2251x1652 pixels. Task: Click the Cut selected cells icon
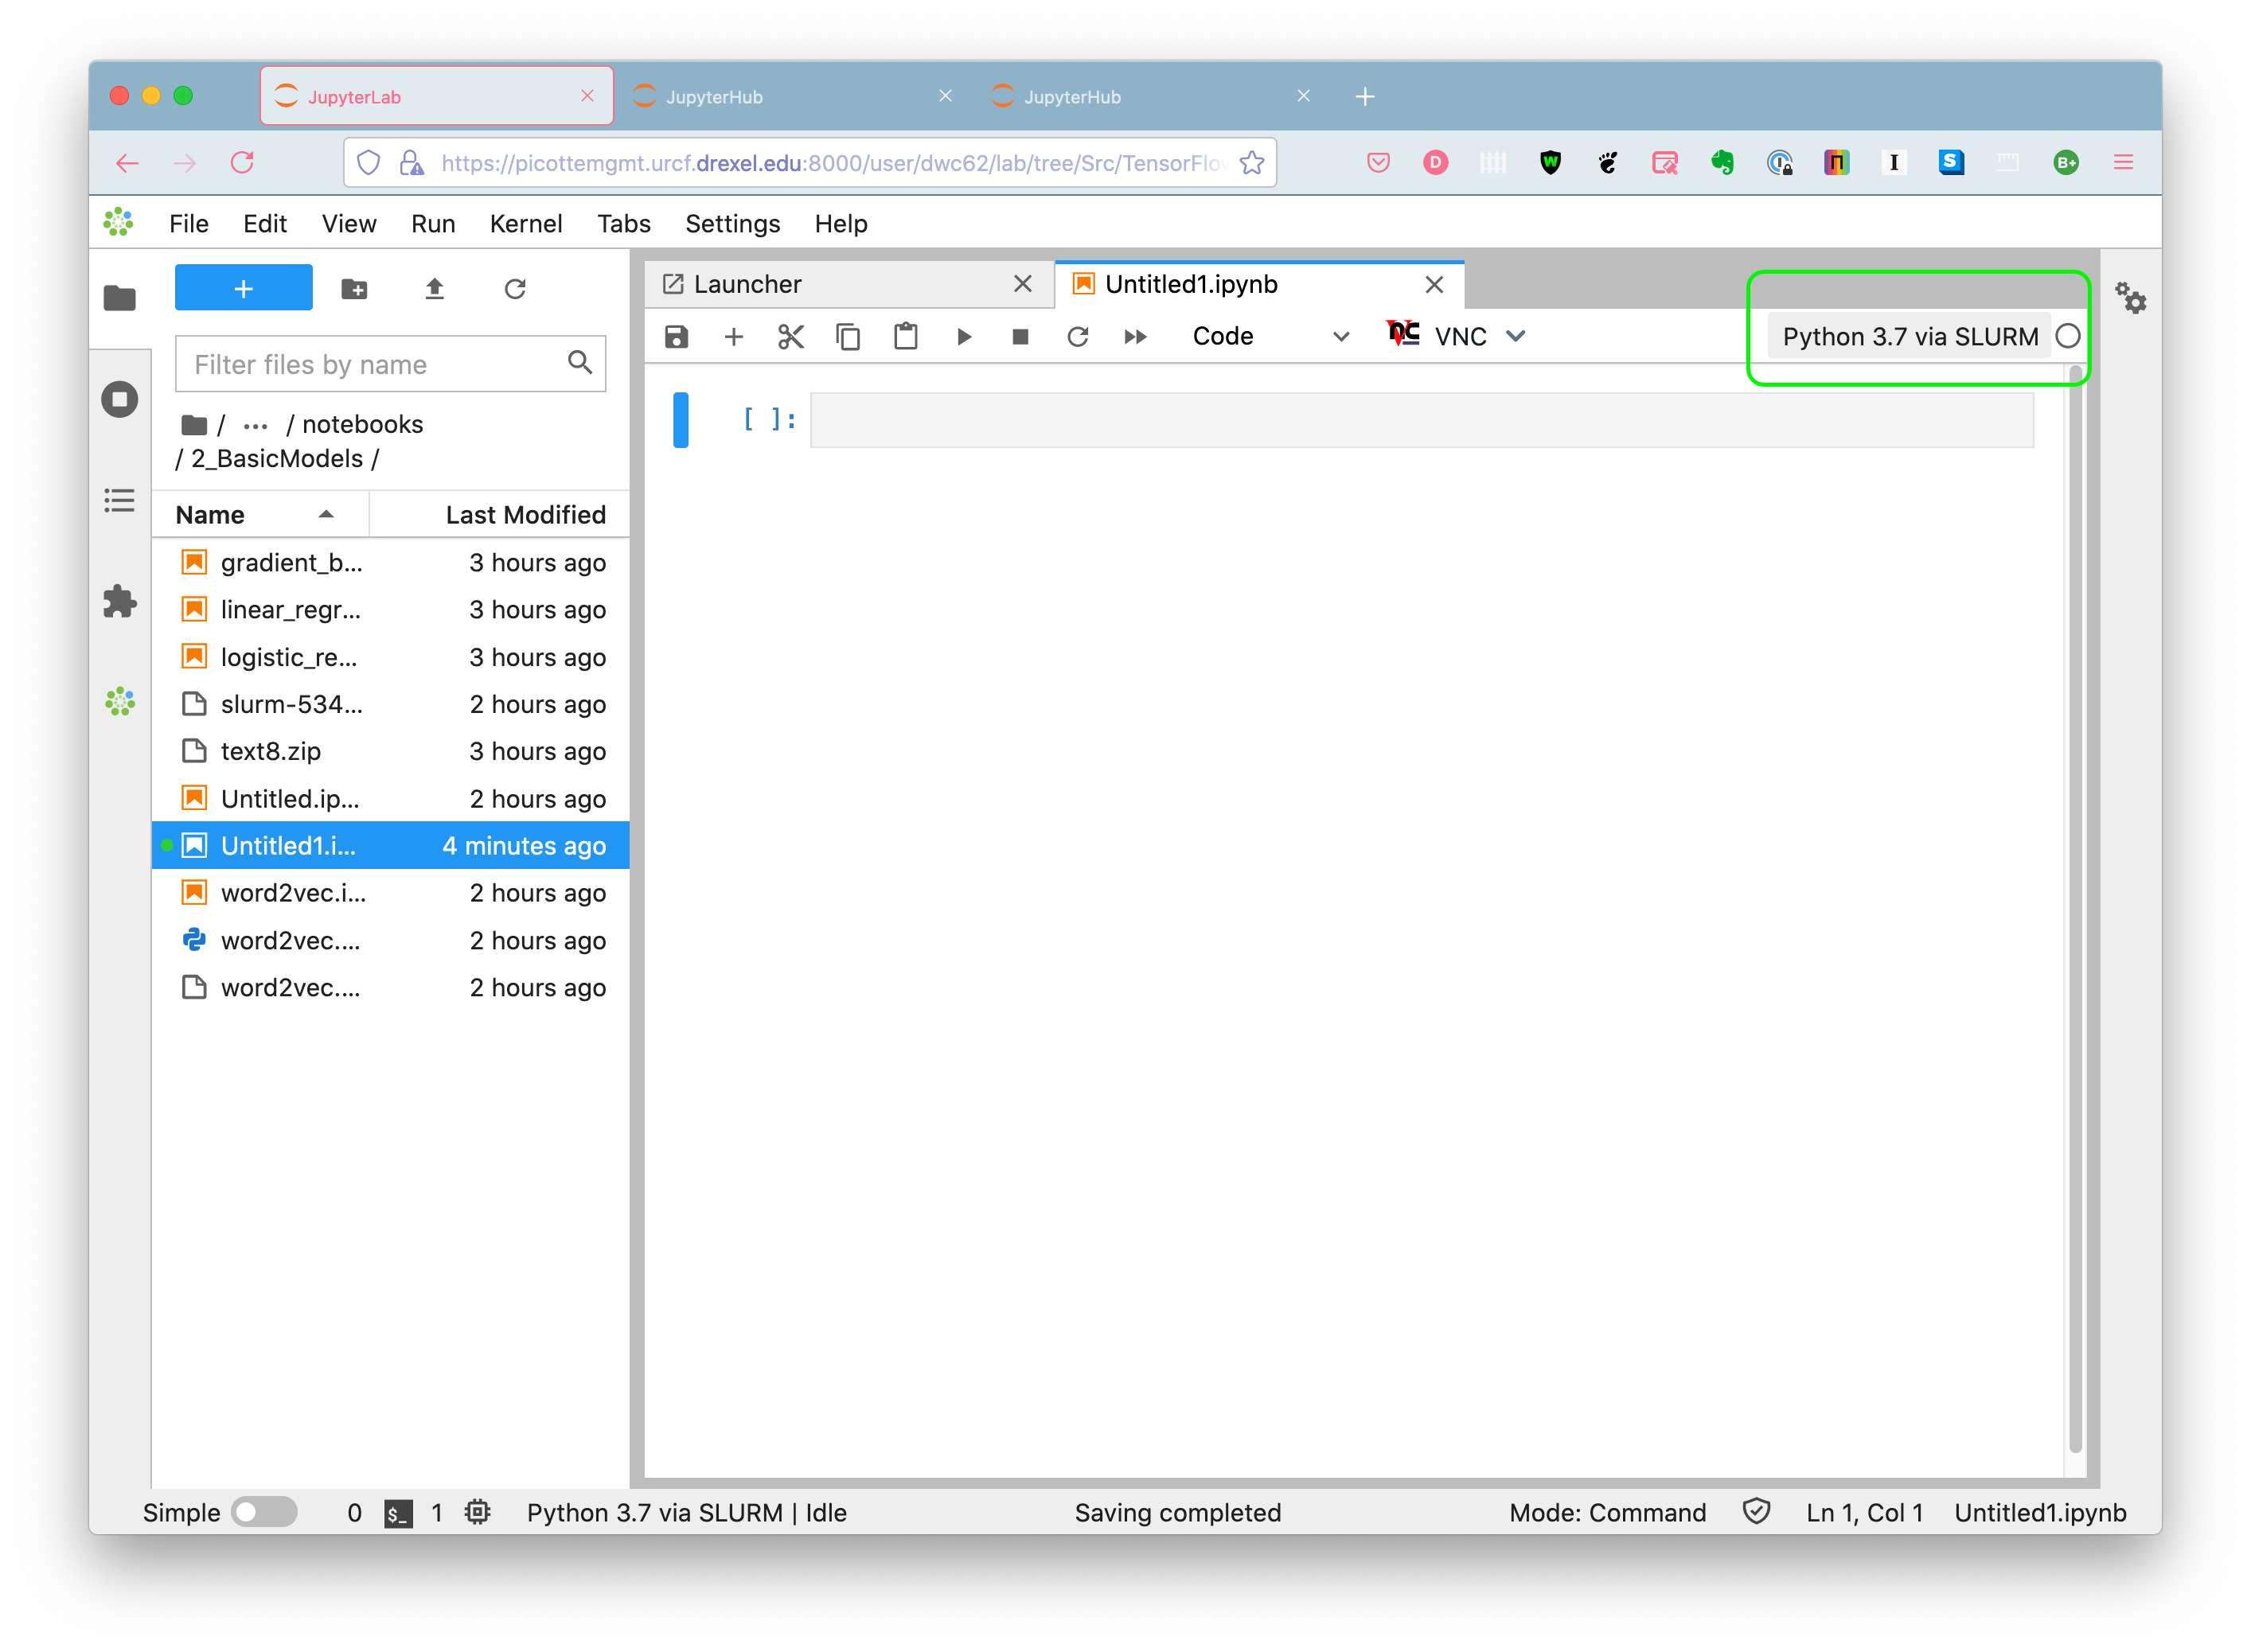790,335
